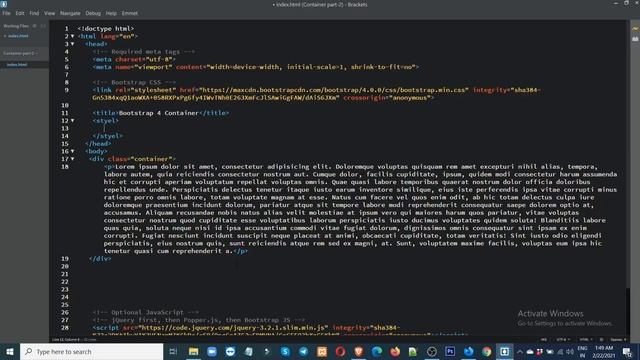This screenshot has height=360, width=640.
Task: Open the Navigate menu
Action: (x=70, y=13)
